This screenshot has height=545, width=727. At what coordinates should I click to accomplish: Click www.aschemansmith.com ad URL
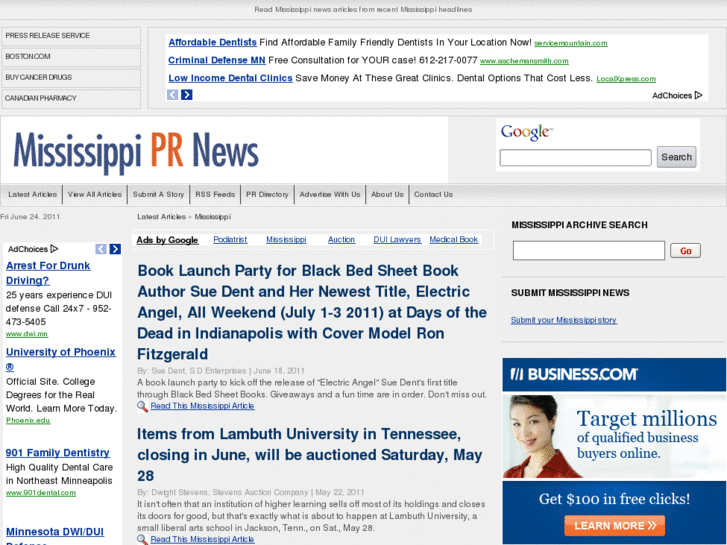point(524,61)
